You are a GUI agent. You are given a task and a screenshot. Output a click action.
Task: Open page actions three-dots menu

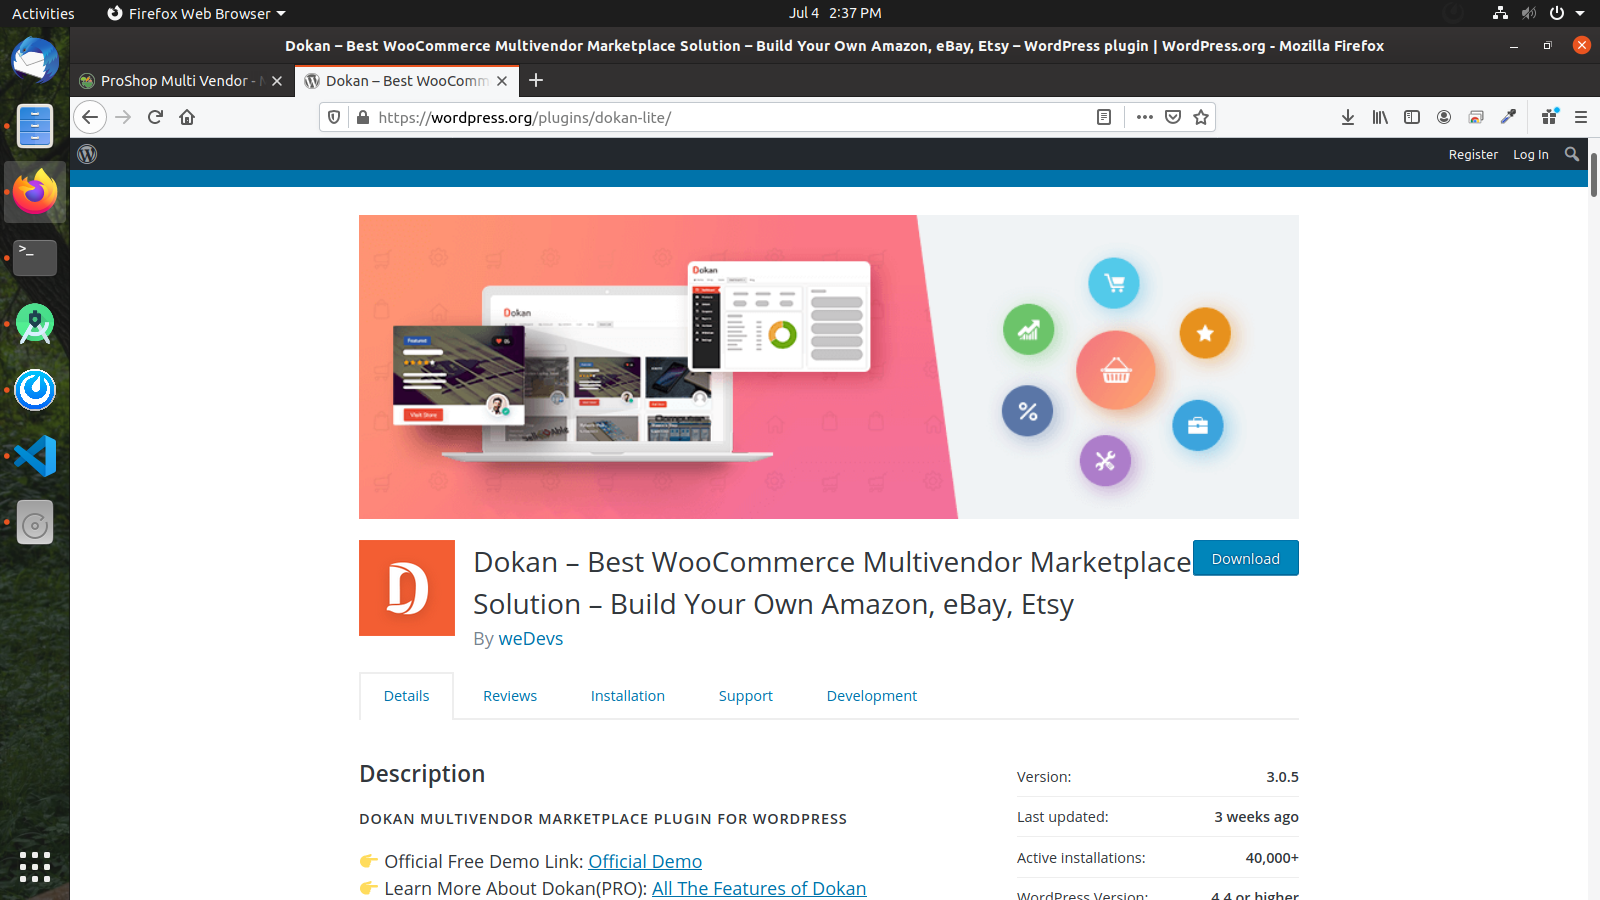tap(1145, 117)
